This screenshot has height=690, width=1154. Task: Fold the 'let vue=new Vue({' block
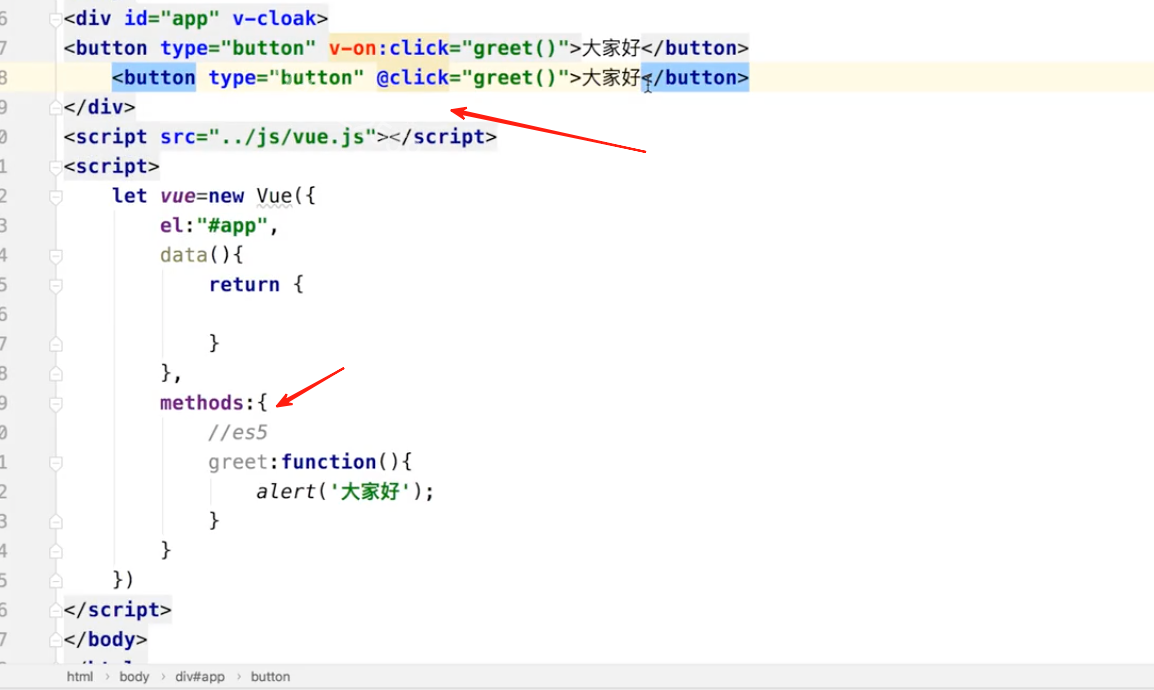[x=56, y=196]
